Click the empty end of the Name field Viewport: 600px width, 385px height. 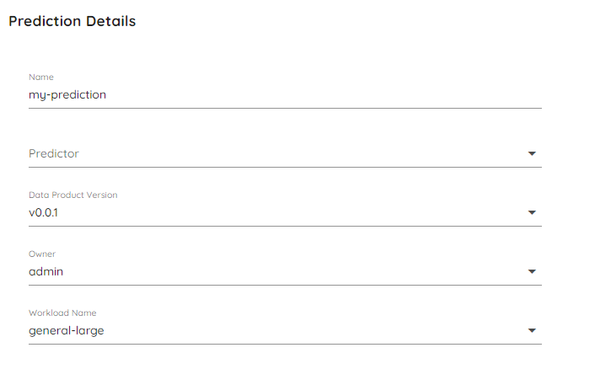[324, 95]
